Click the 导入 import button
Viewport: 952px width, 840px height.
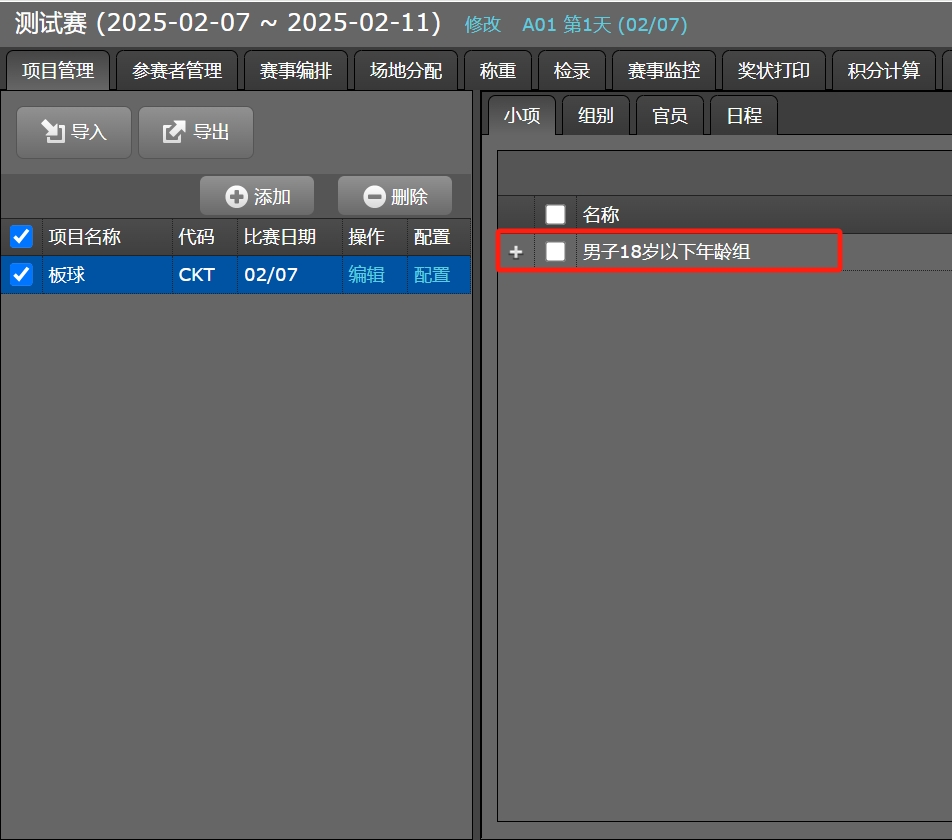(73, 132)
